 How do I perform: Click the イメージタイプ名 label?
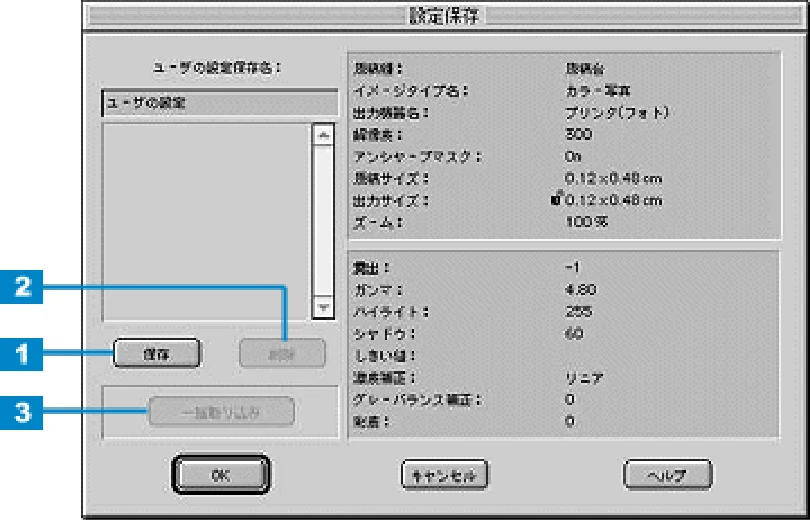click(x=410, y=91)
